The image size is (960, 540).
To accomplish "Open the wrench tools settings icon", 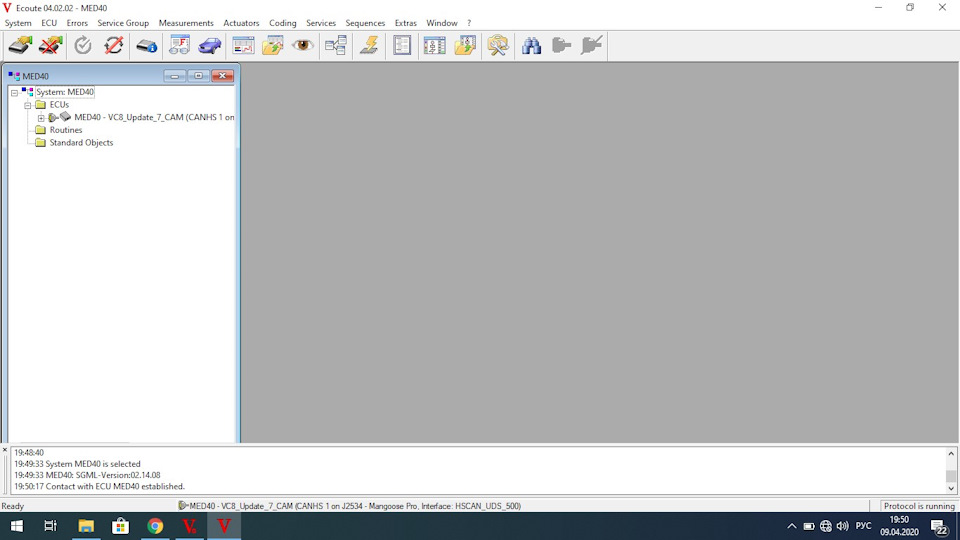I will [498, 45].
